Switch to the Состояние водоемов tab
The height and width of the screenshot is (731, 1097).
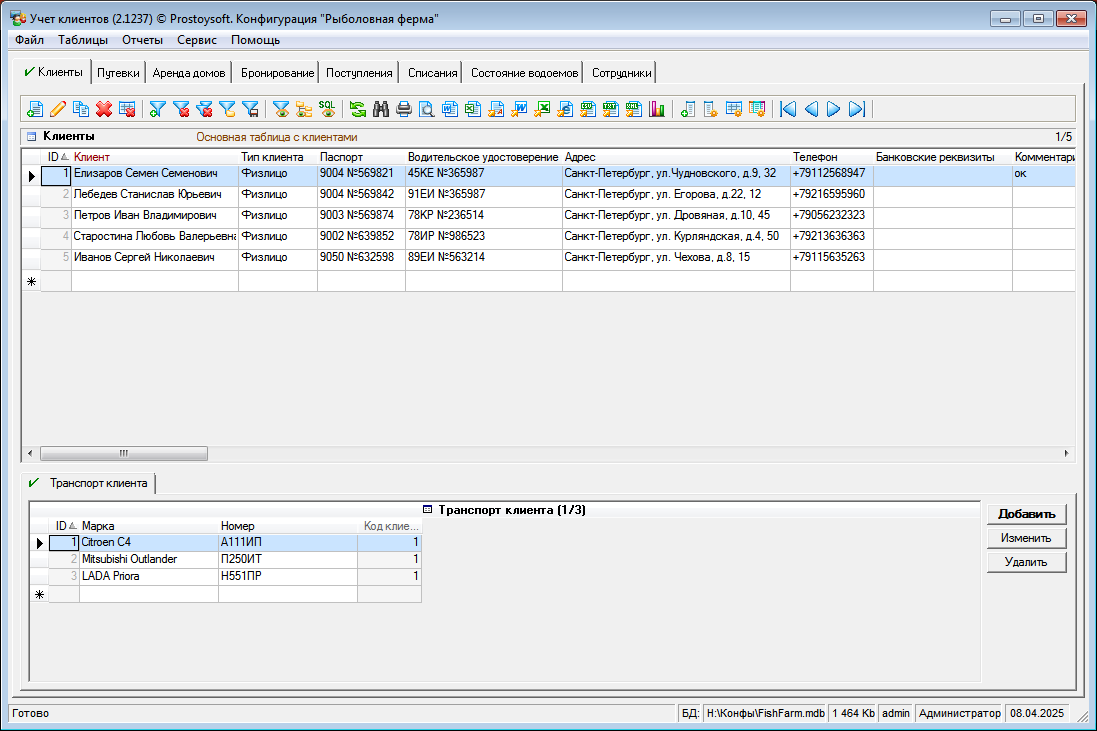(x=524, y=73)
